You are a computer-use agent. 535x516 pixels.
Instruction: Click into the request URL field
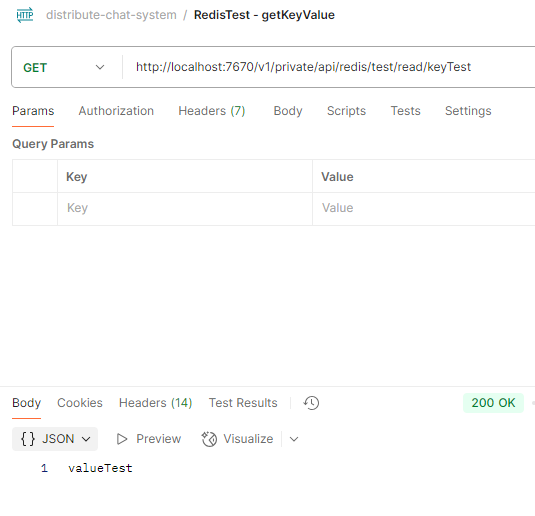(x=329, y=67)
